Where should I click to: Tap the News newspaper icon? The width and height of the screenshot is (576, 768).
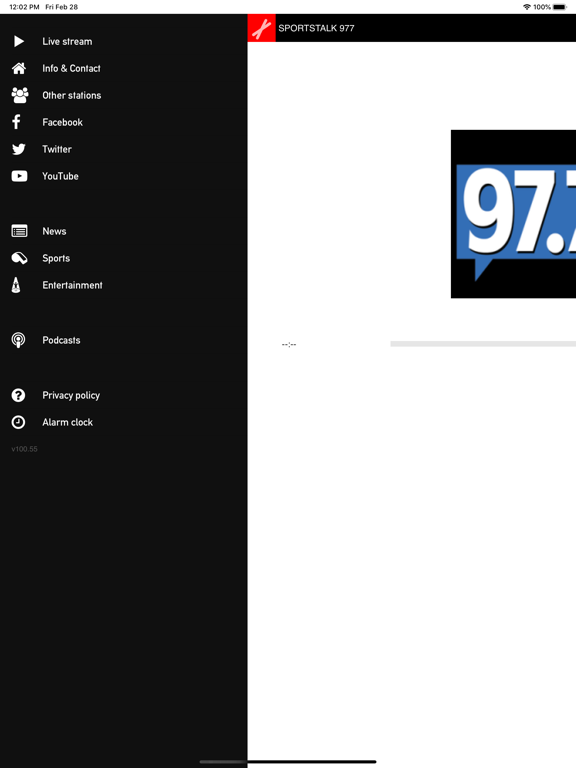click(19, 231)
